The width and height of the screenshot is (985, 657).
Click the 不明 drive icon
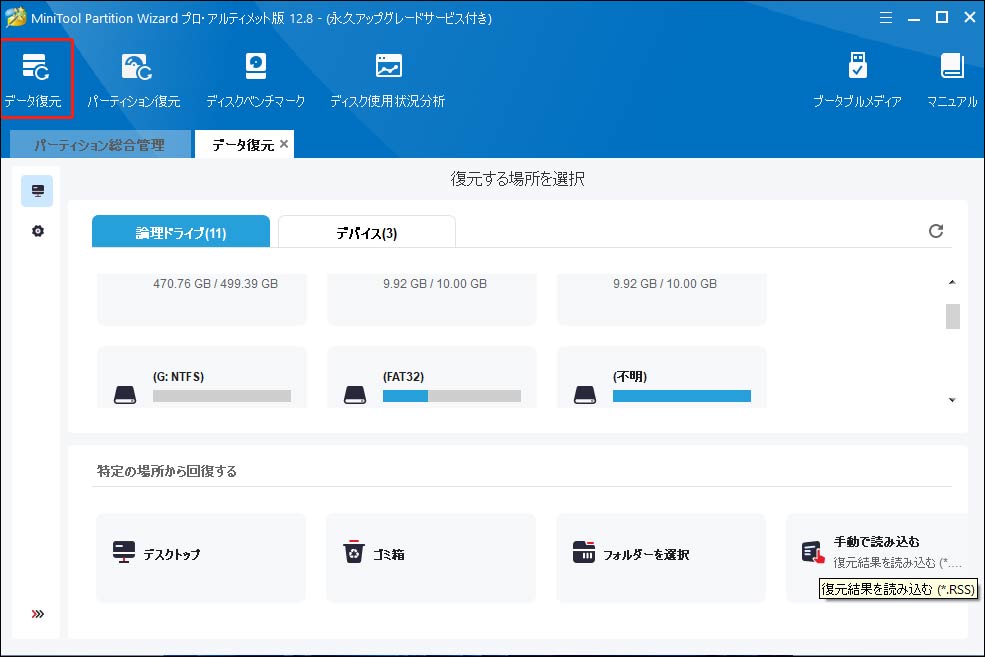[x=585, y=395]
